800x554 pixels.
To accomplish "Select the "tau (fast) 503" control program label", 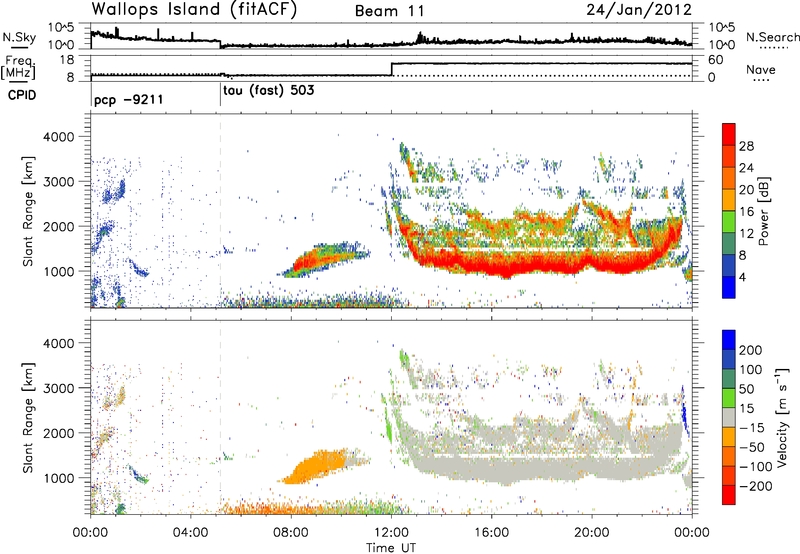I will coord(269,91).
